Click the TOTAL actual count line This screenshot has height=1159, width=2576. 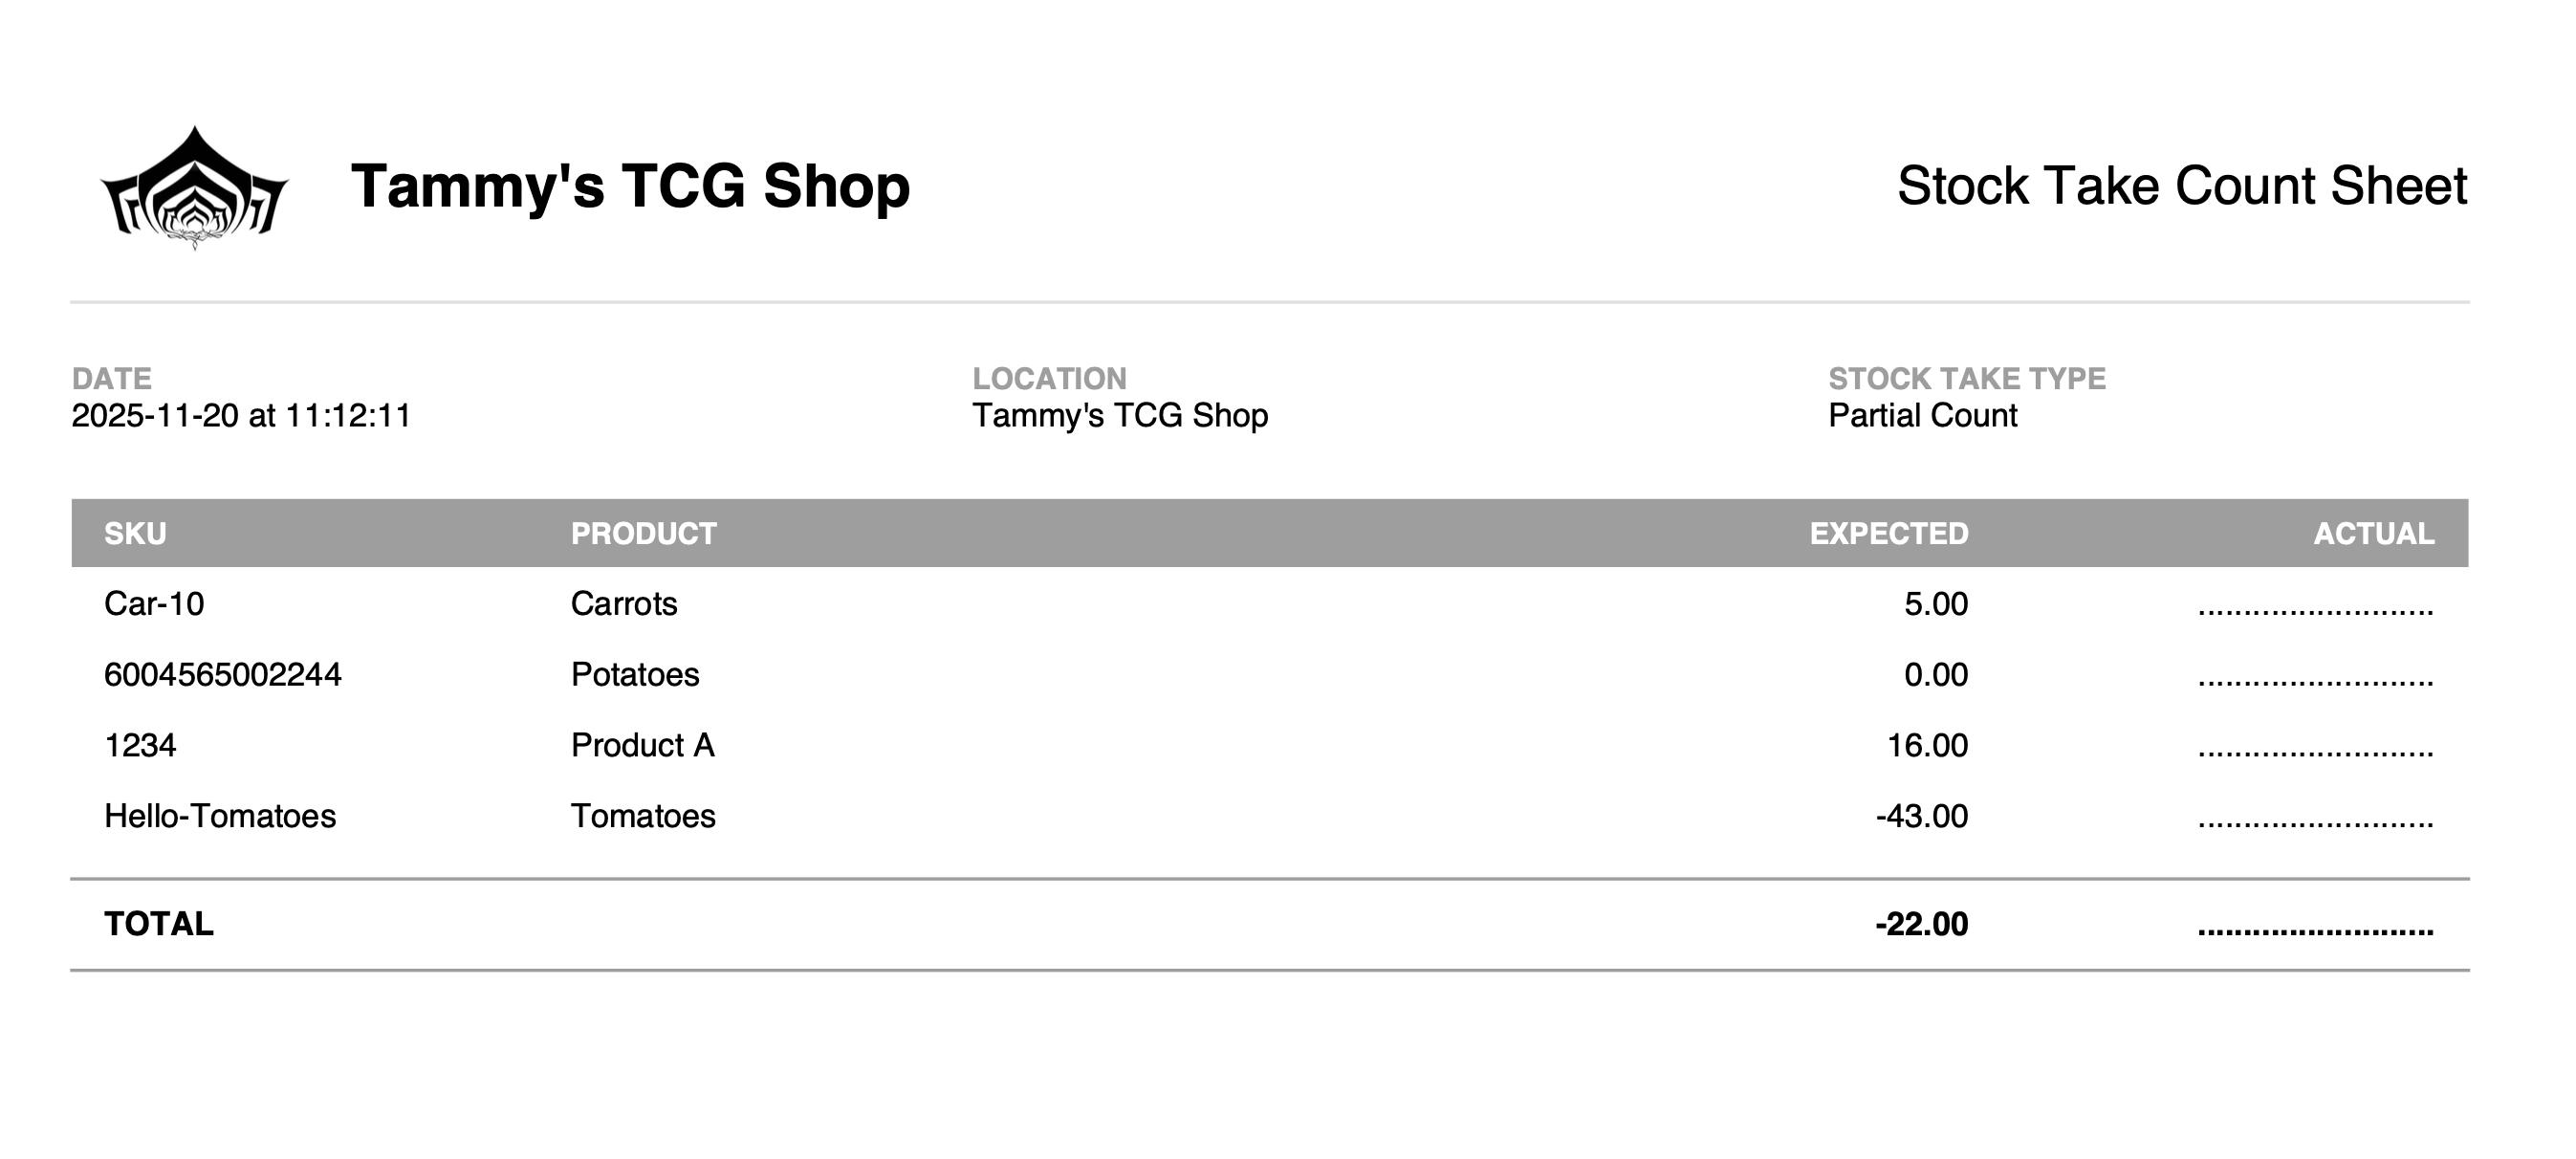pos(2315,929)
